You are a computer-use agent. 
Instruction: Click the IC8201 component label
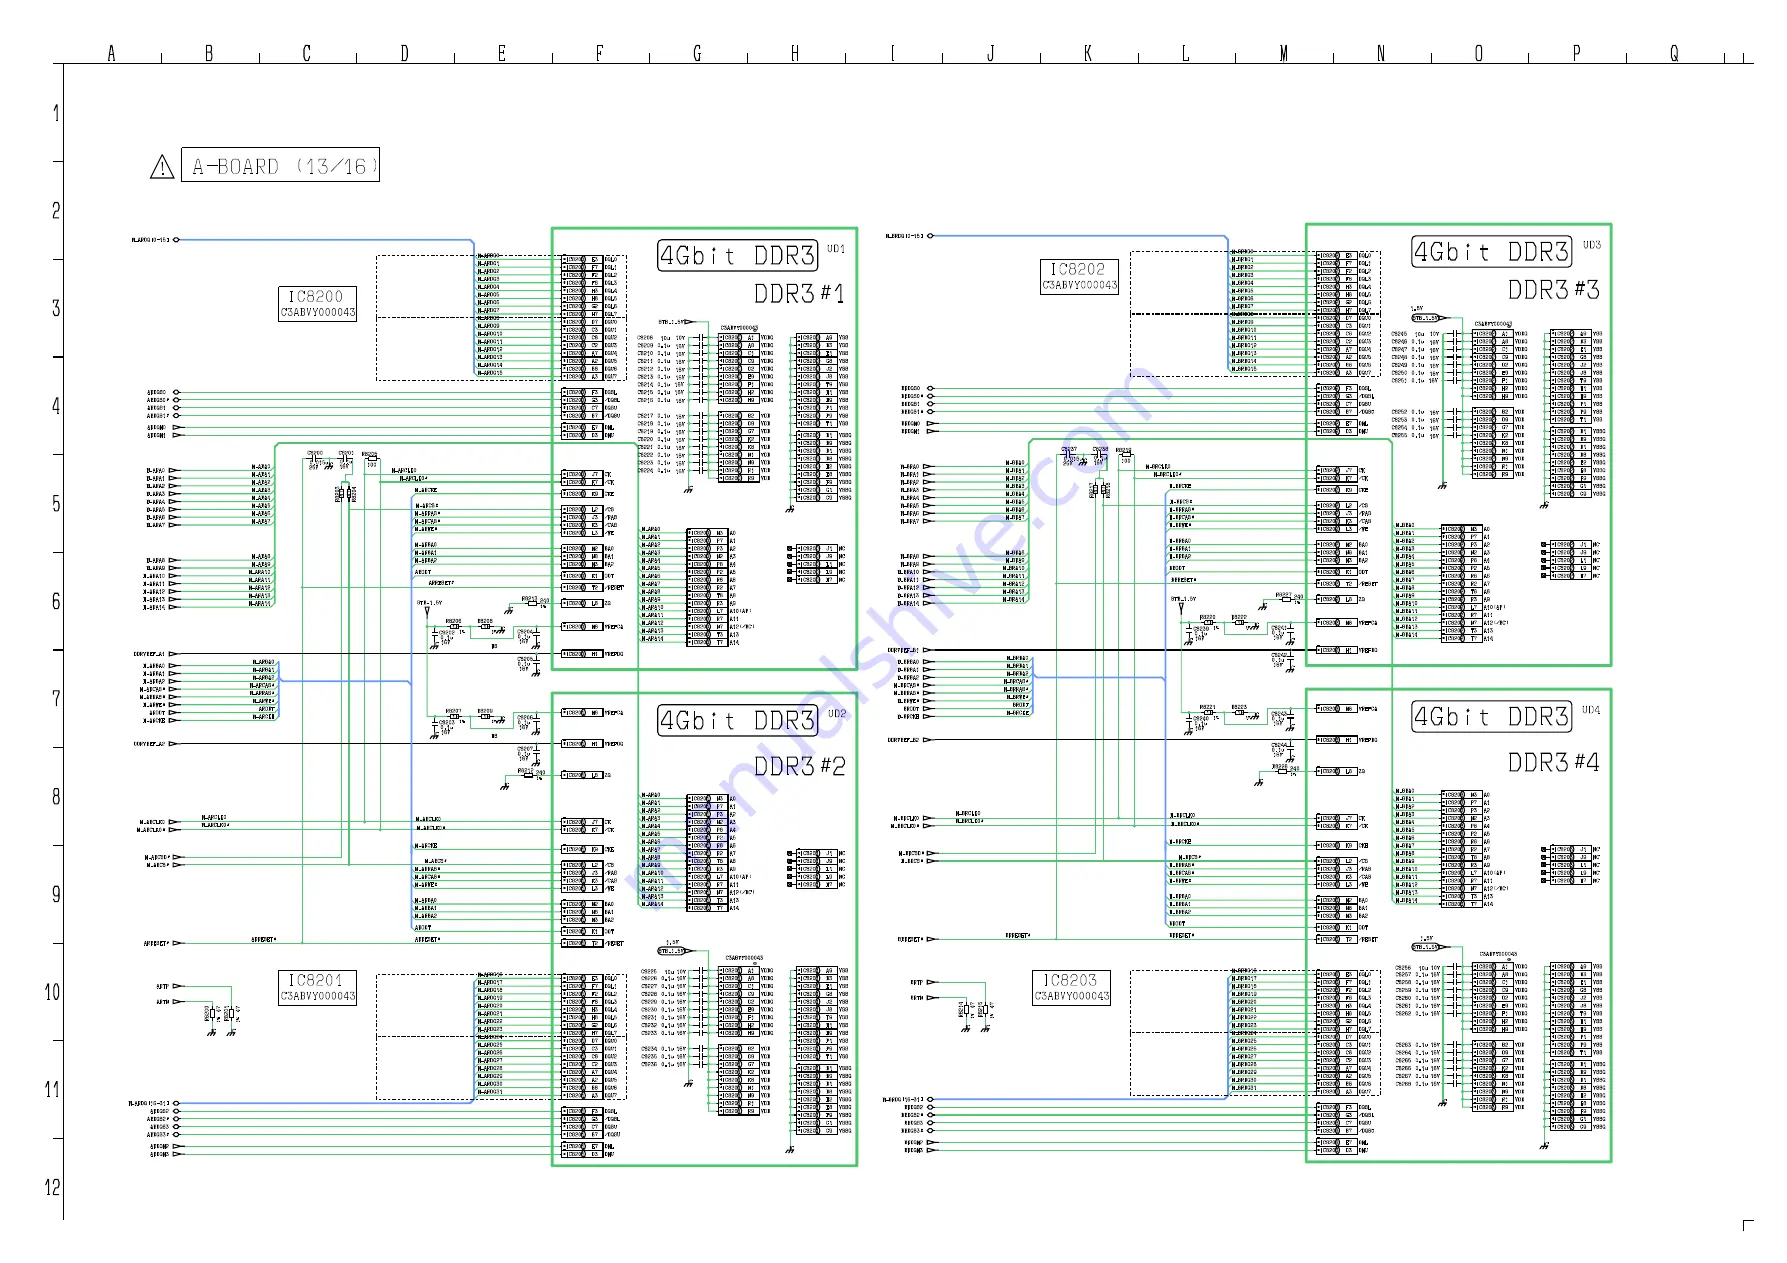(x=316, y=981)
